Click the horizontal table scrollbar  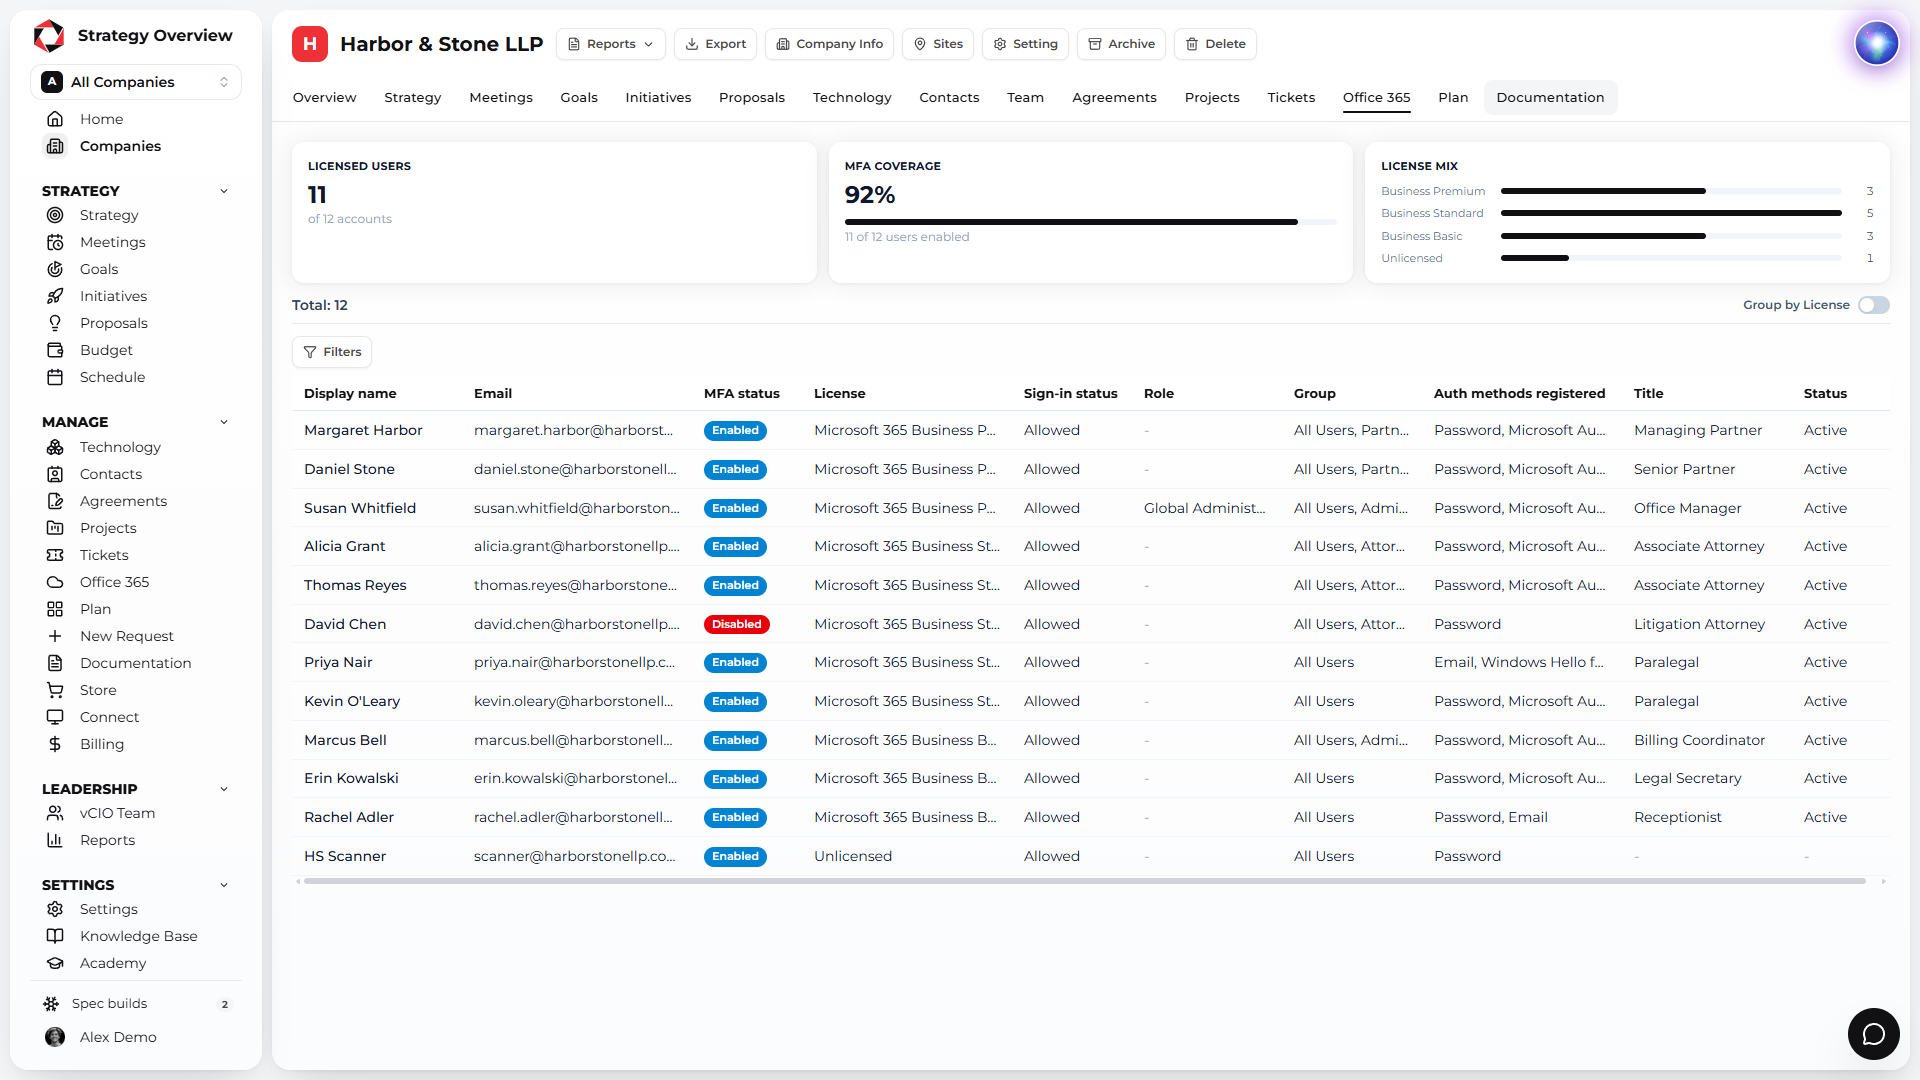click(1084, 881)
